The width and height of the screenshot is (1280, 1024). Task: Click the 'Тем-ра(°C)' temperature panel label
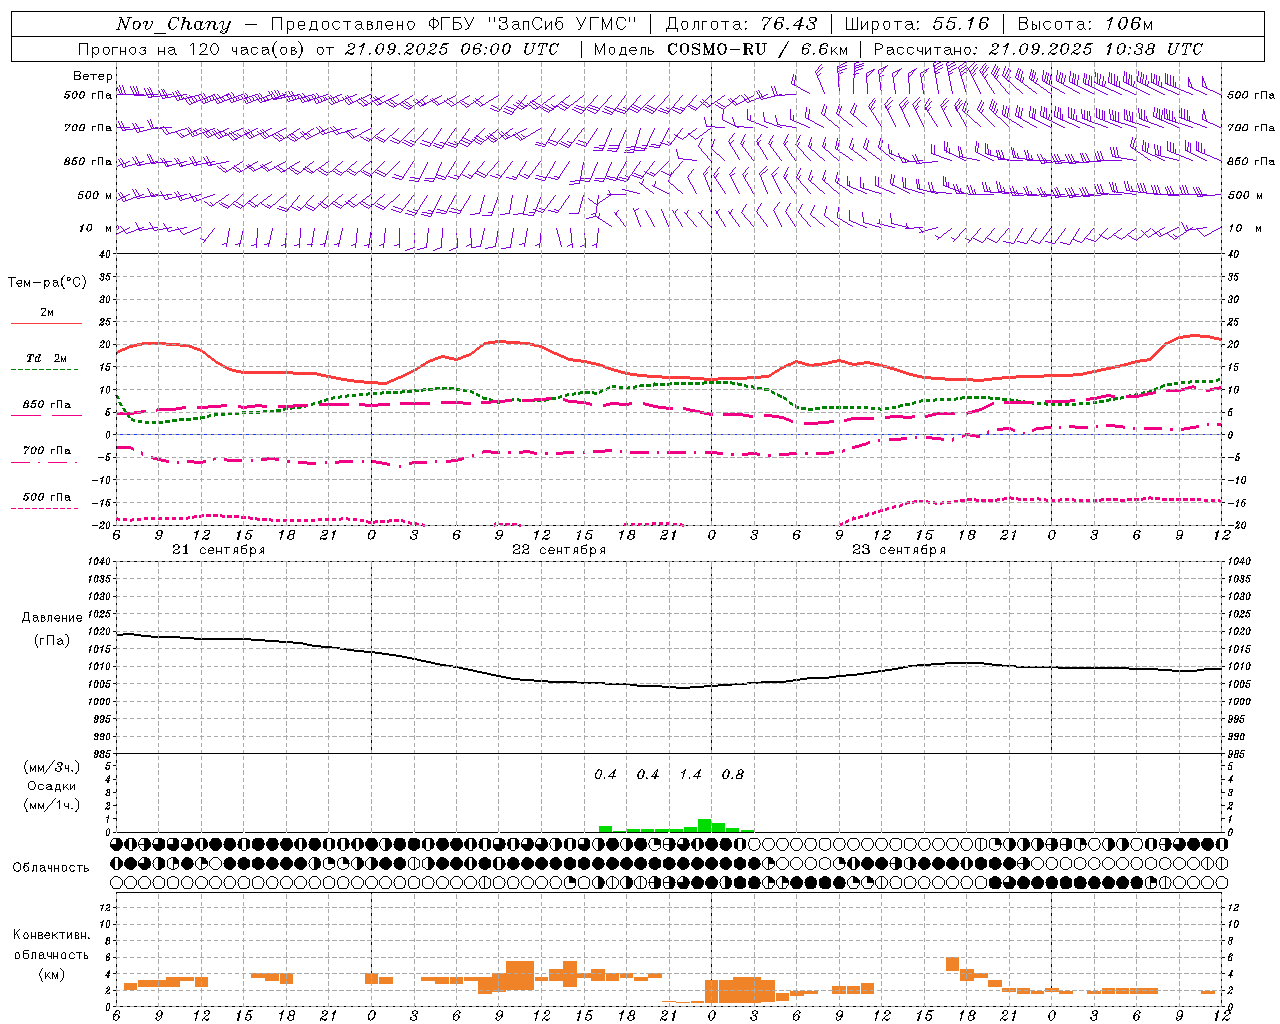click(47, 283)
